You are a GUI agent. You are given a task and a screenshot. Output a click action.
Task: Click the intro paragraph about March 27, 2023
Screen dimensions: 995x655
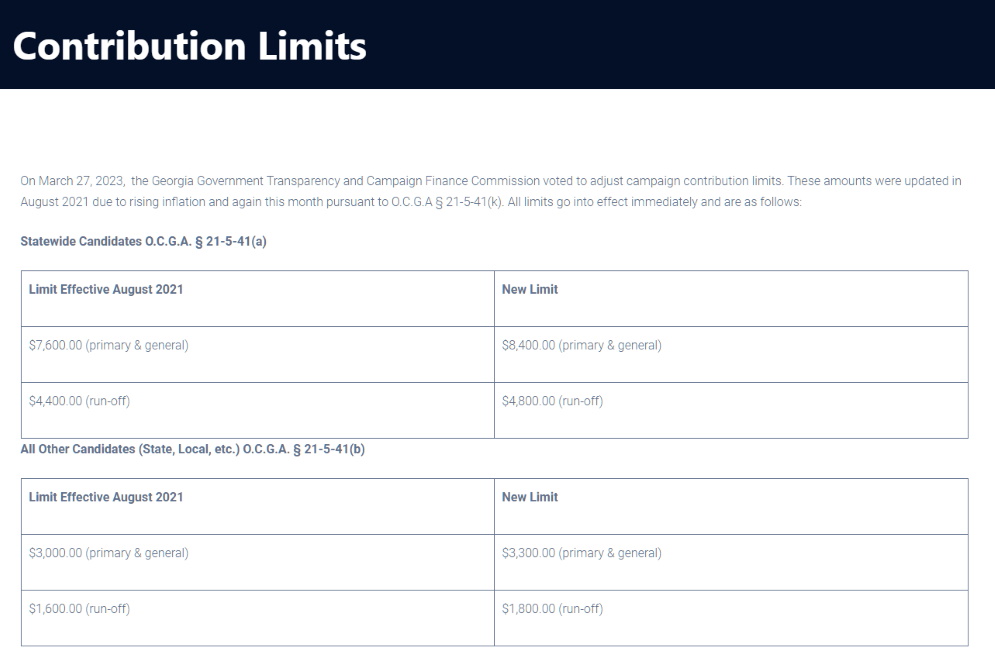pos(491,191)
